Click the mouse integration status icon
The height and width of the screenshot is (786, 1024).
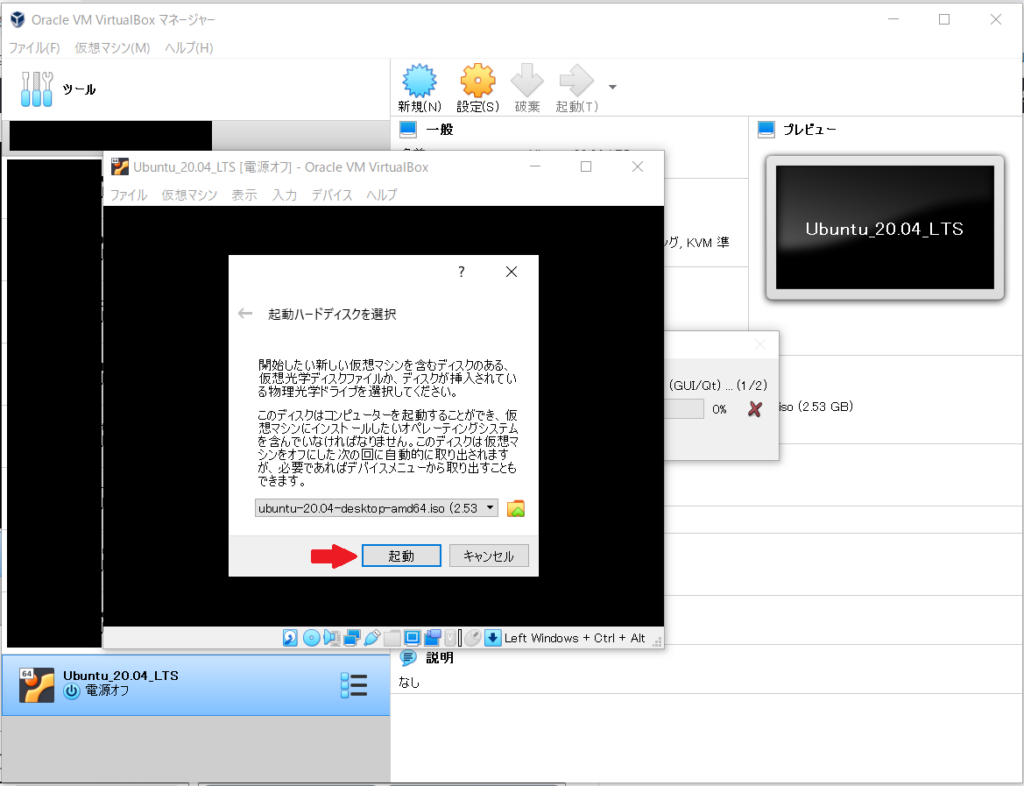473,638
